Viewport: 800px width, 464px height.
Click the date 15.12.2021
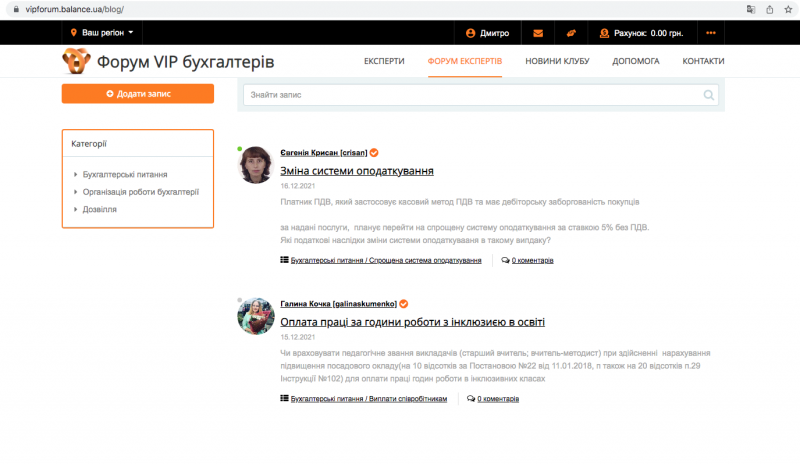point(297,337)
